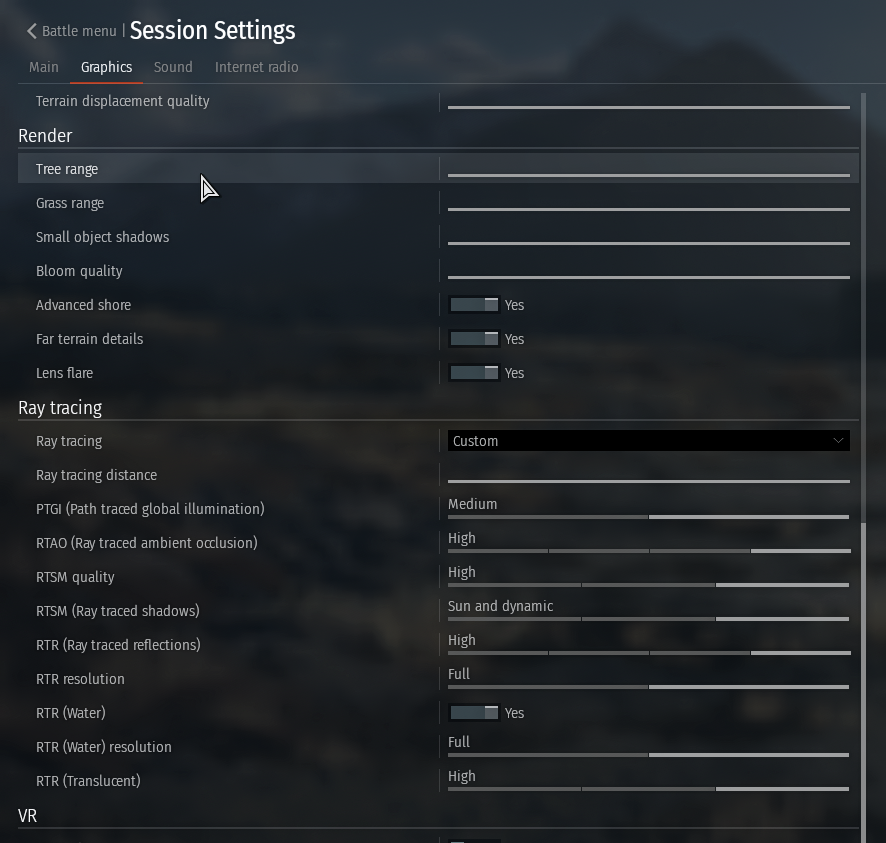Change RTSM quality slider
The image size is (886, 843).
pos(649,585)
